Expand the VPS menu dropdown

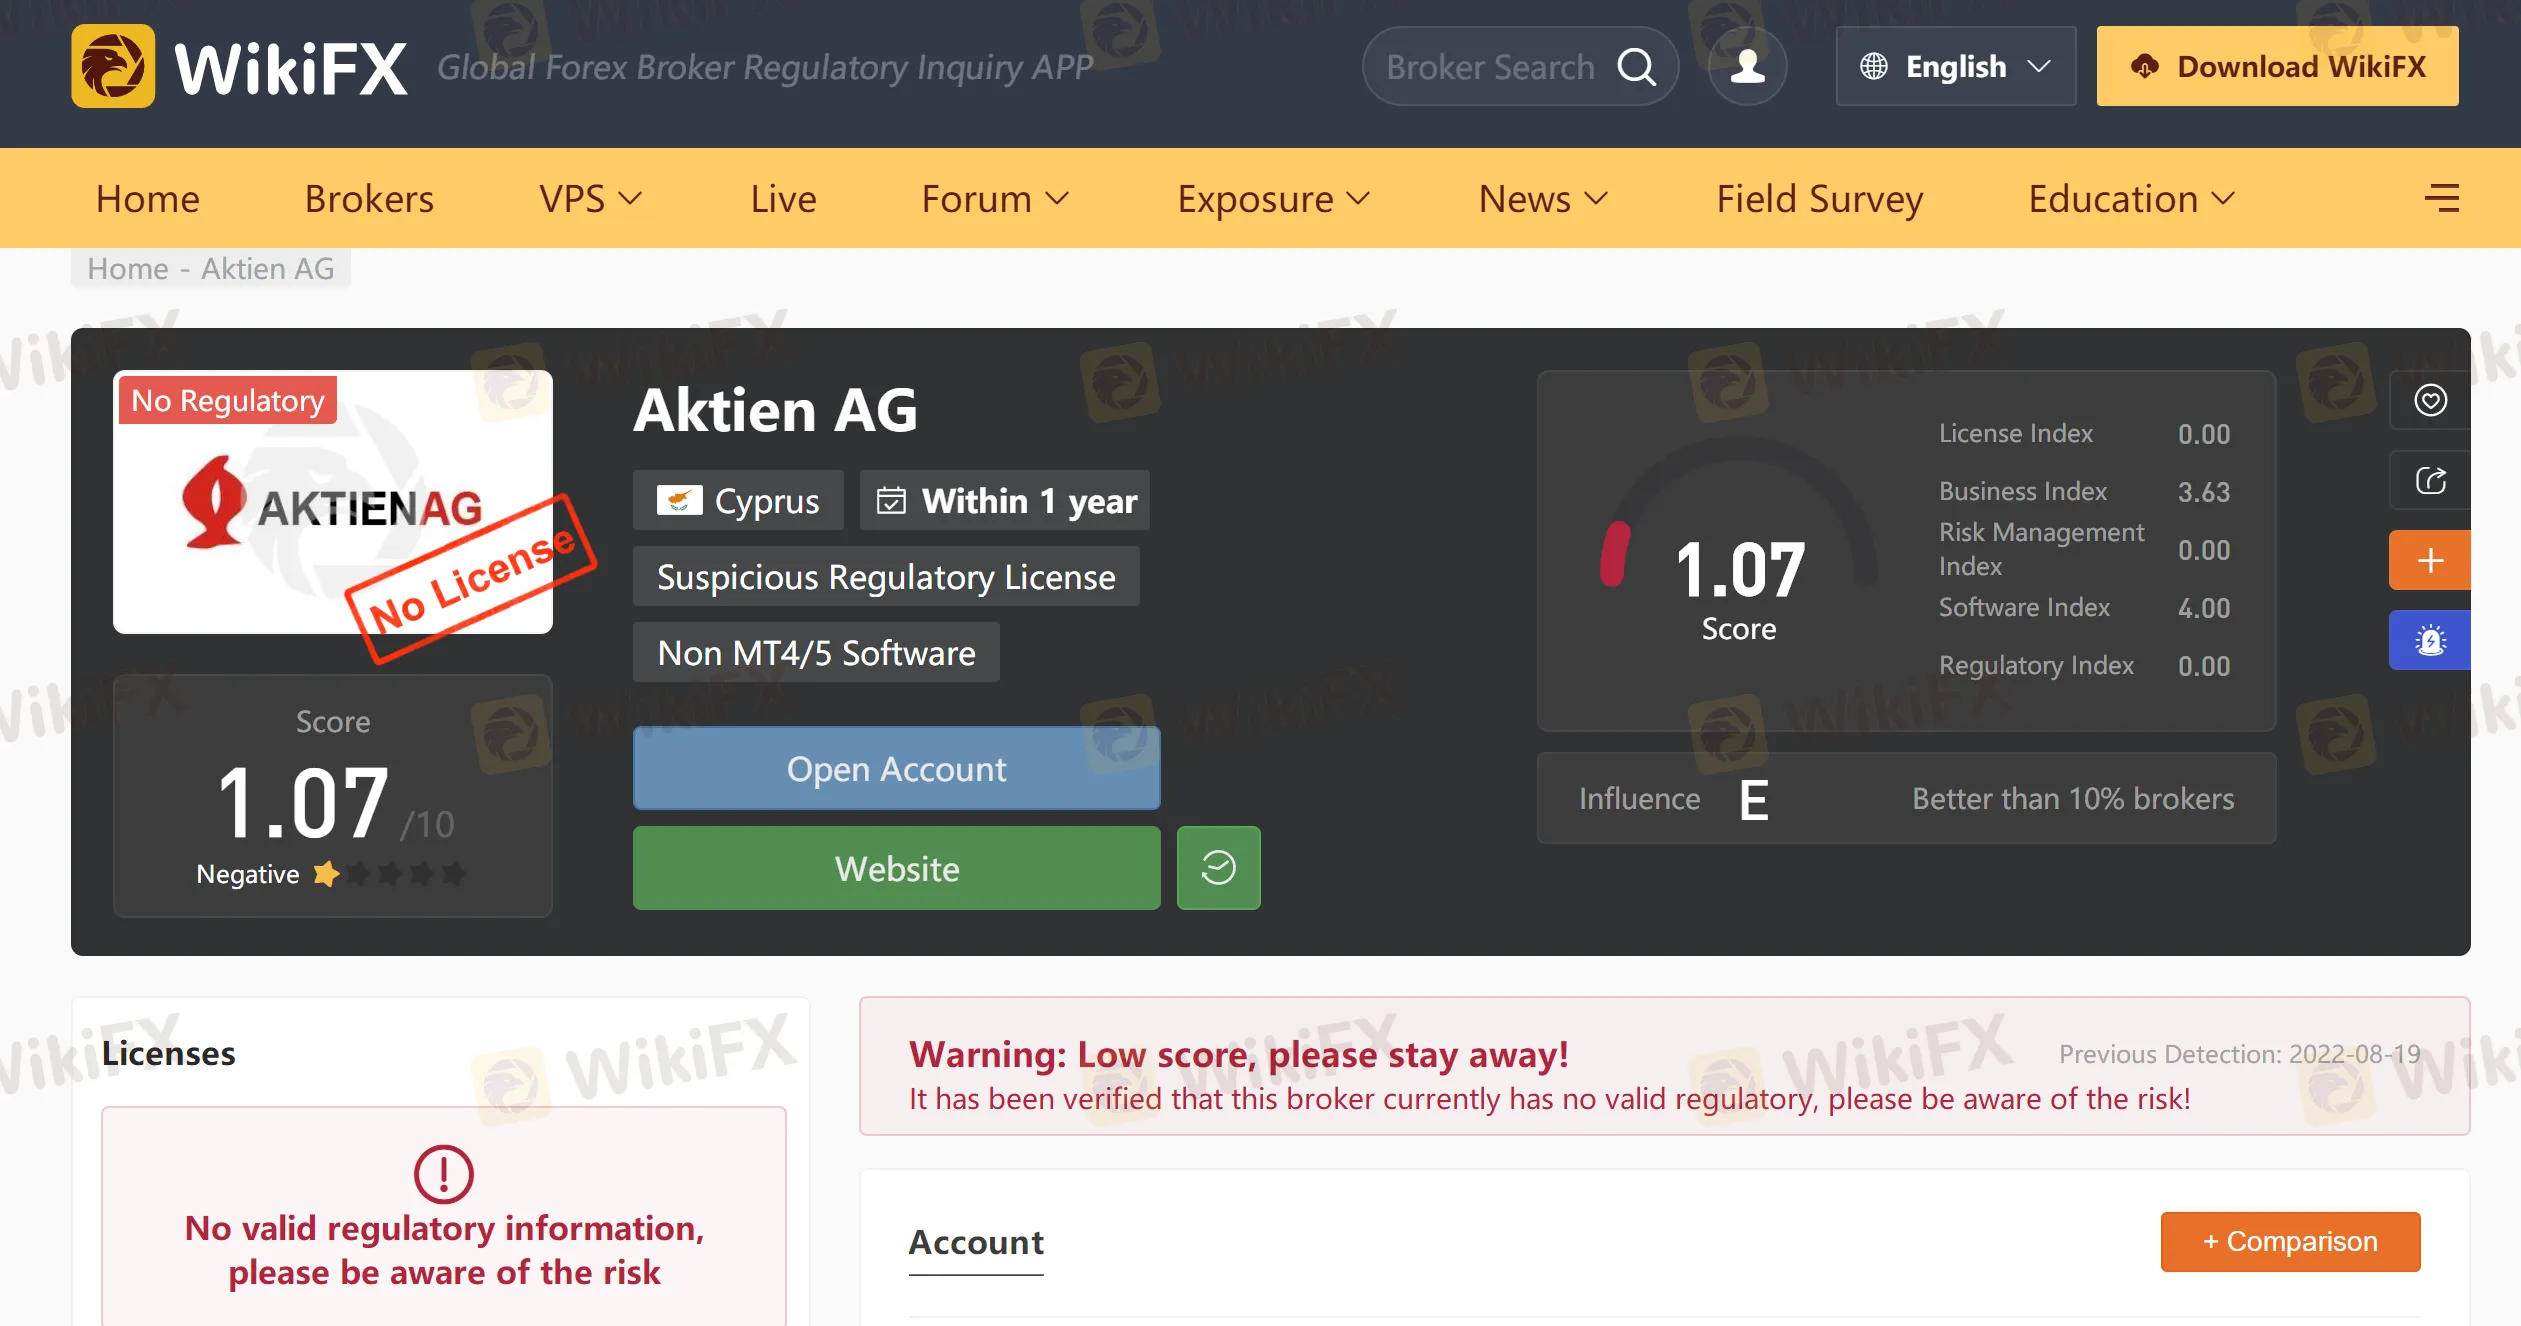point(590,199)
